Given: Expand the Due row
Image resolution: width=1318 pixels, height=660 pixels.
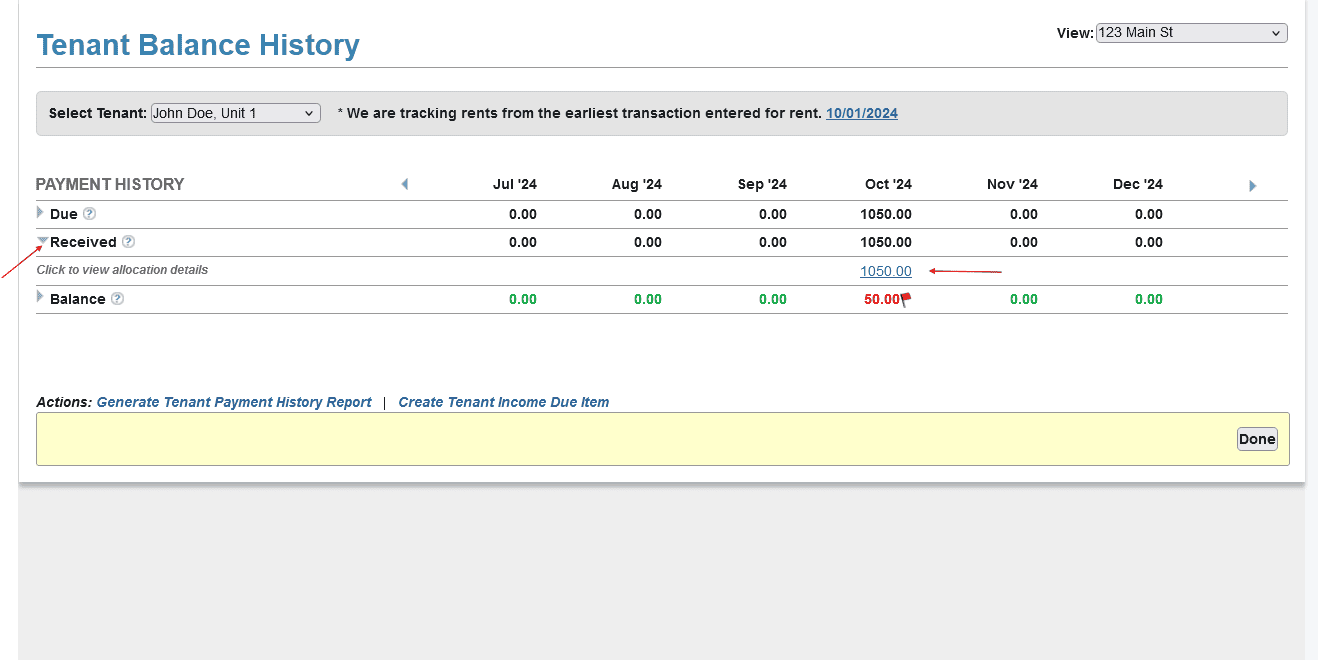Looking at the screenshot, I should [x=41, y=213].
